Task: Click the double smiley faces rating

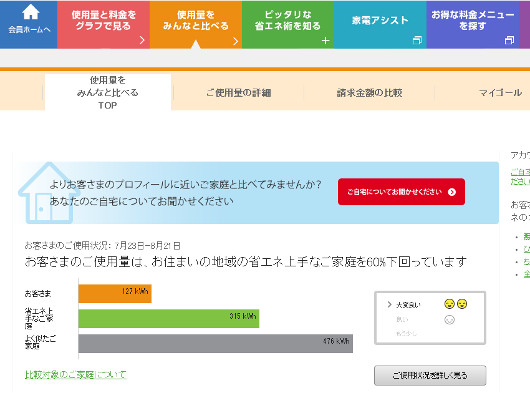Action: pyautogui.click(x=456, y=304)
